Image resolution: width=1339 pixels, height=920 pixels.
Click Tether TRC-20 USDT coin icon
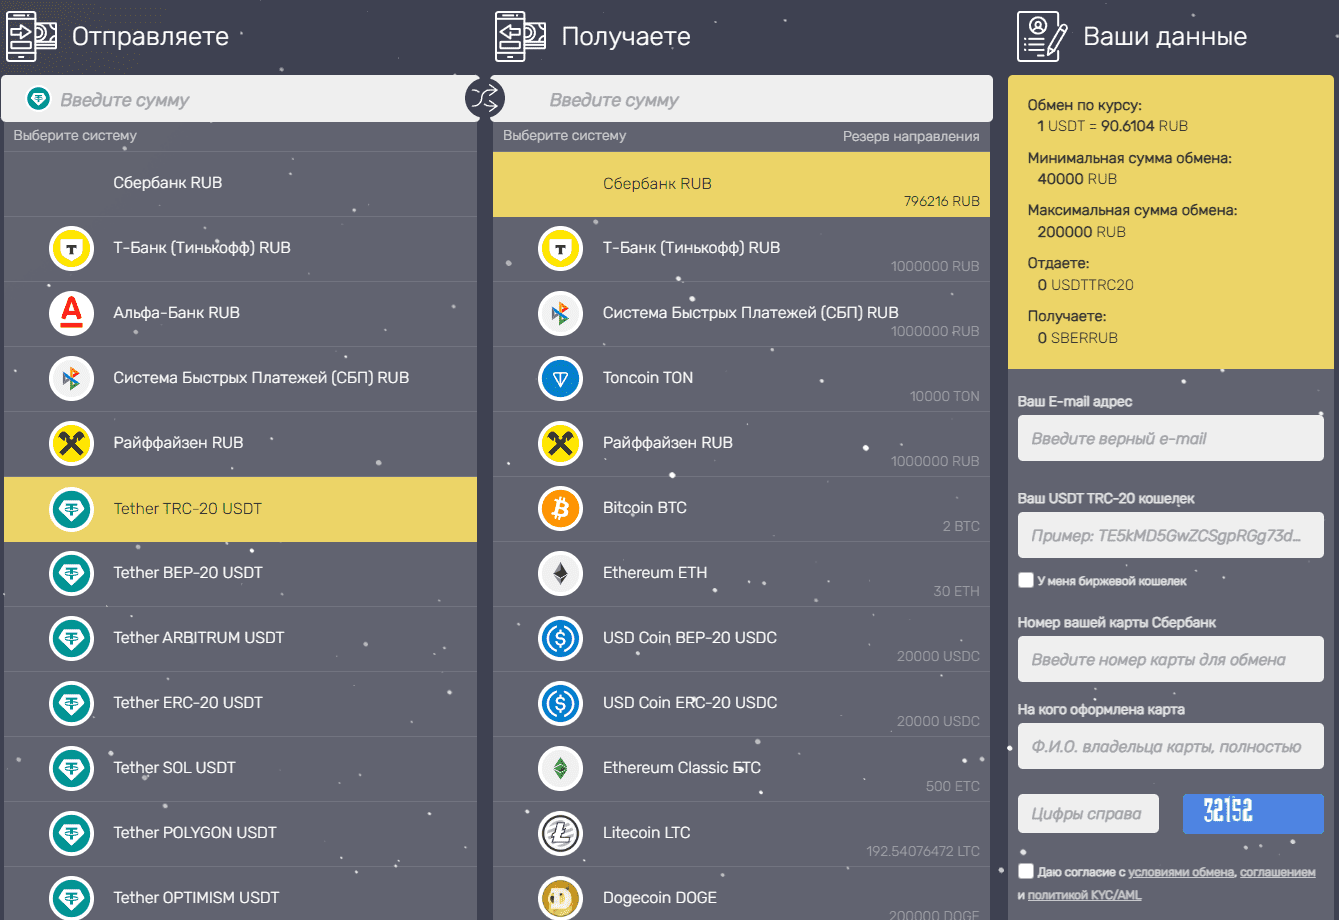(71, 509)
